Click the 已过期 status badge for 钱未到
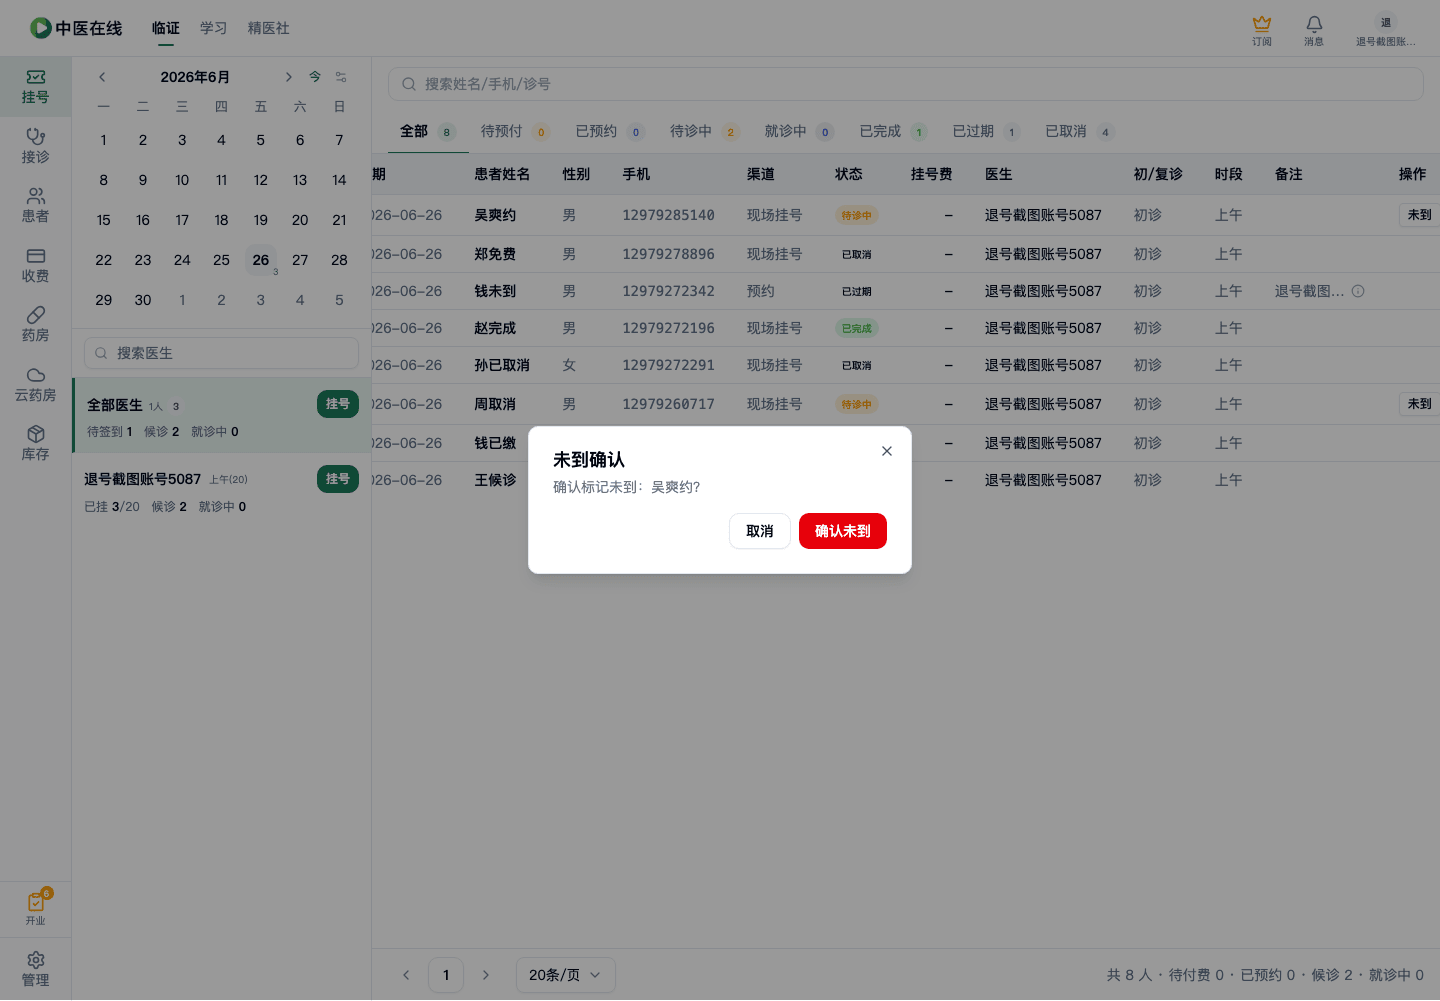Screen dimensions: 1440x1001 pos(857,291)
